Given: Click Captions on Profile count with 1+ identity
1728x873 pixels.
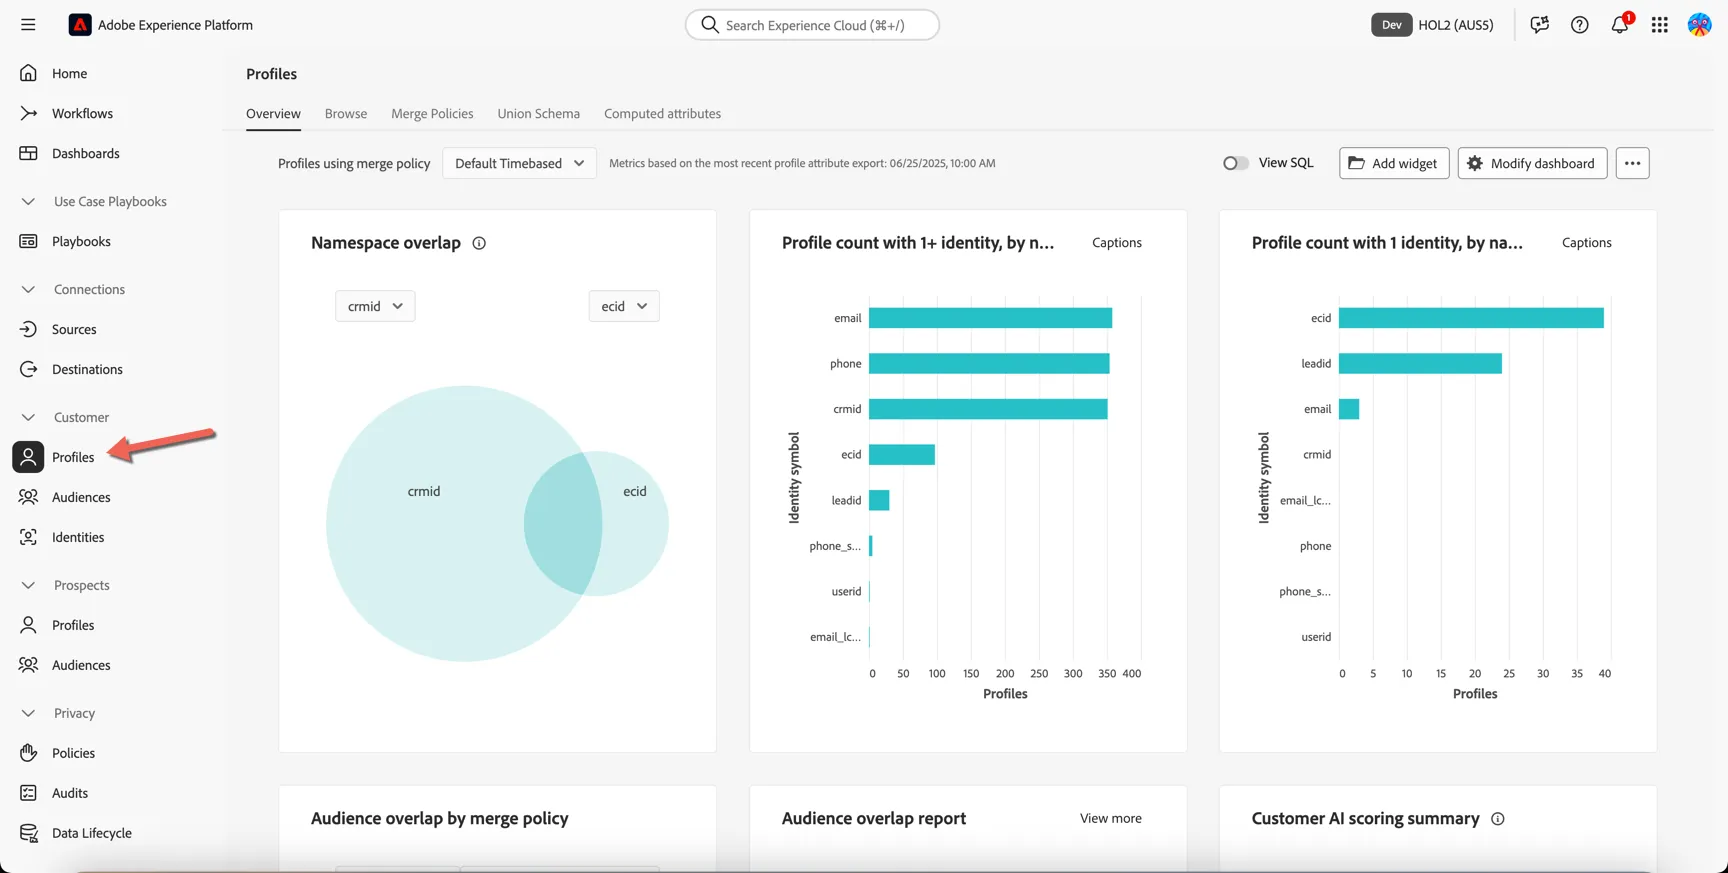Looking at the screenshot, I should [1117, 243].
